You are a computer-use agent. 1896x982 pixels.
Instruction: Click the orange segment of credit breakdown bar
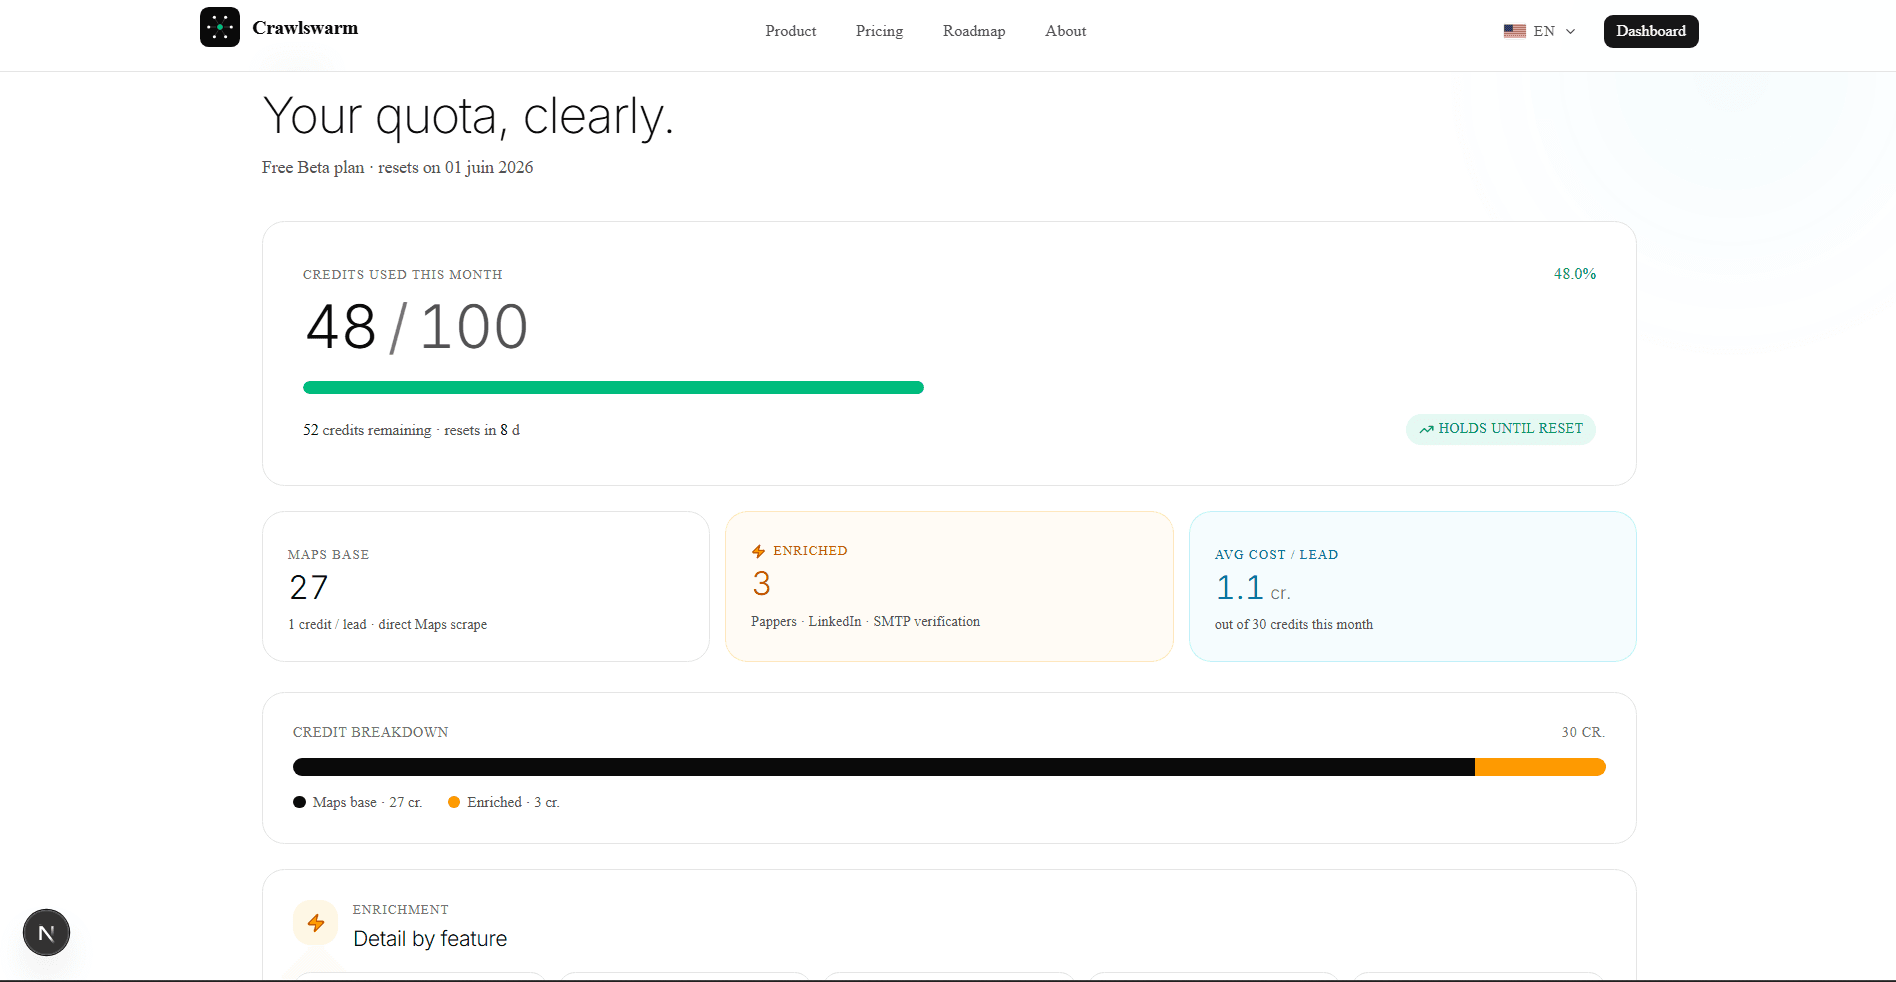point(1540,767)
